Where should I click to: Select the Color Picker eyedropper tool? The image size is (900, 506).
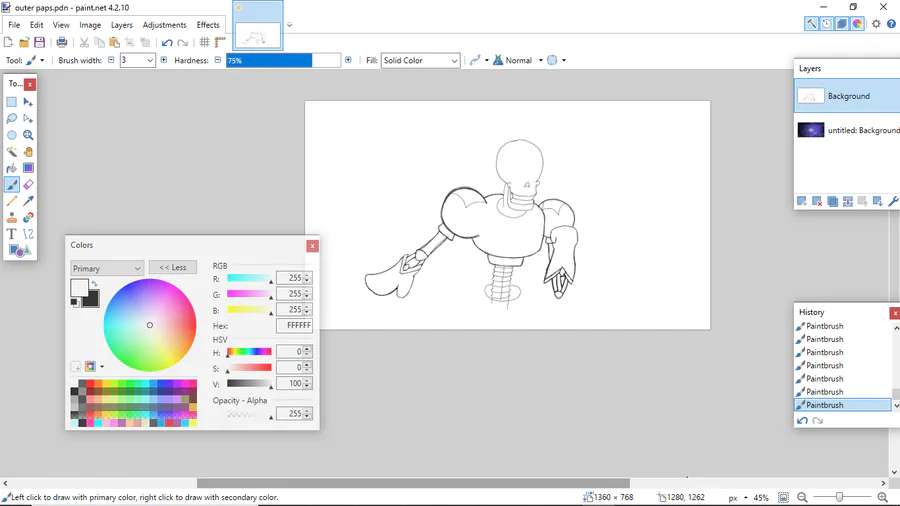click(x=28, y=201)
